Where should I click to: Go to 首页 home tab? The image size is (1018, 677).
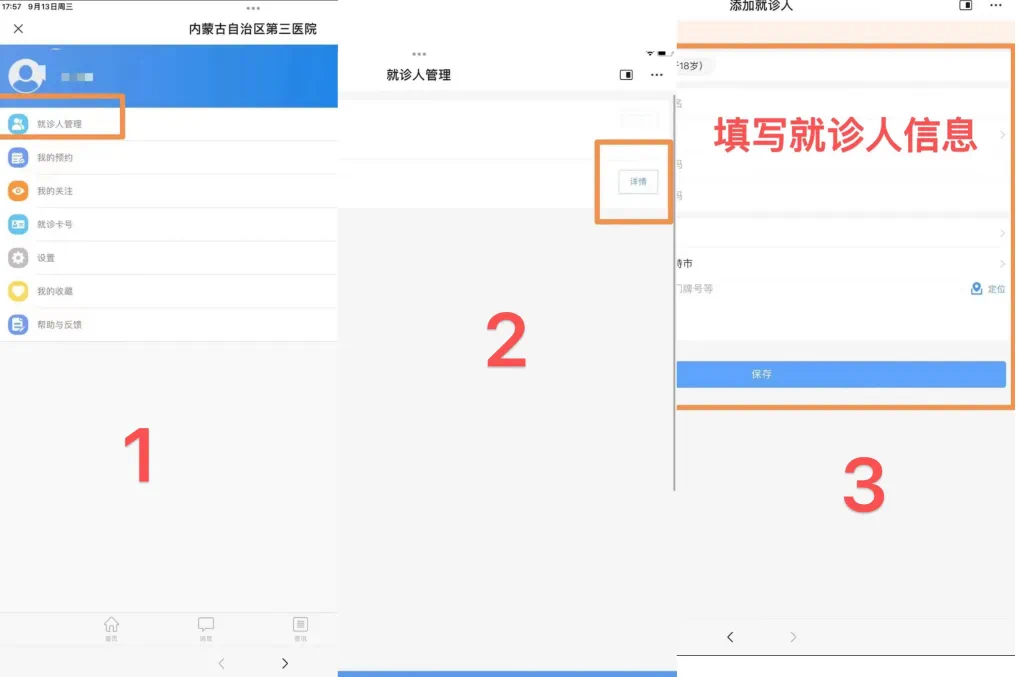[111, 627]
